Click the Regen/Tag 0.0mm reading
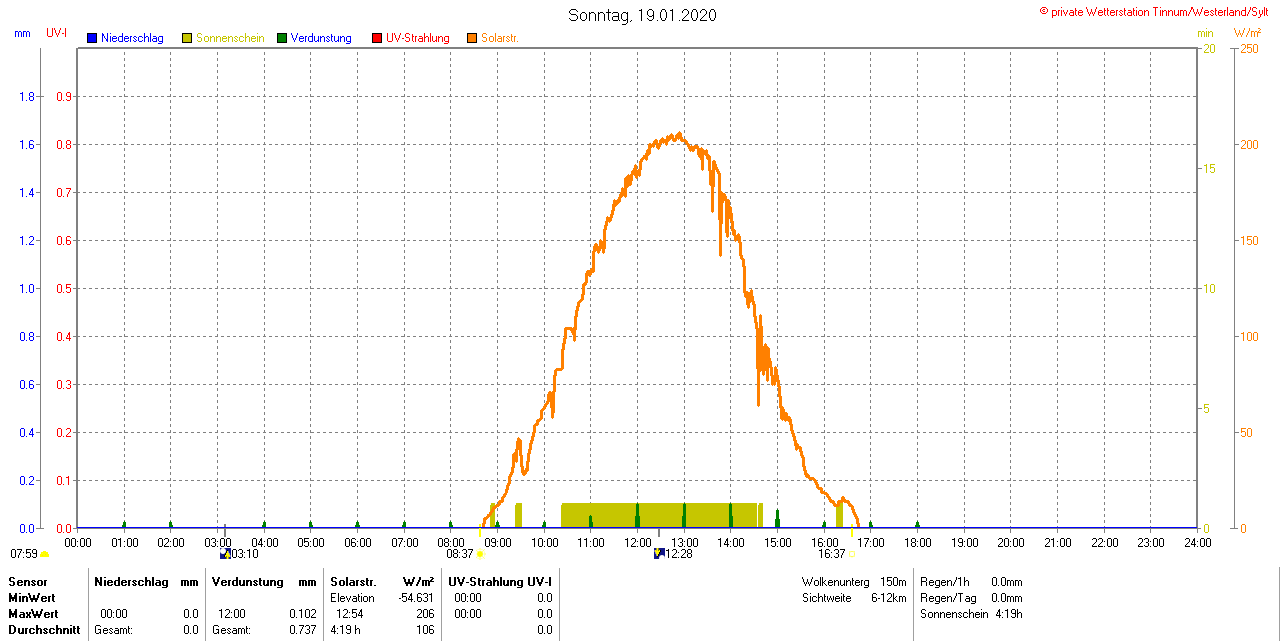This screenshot has width=1280, height=641. click(x=971, y=598)
